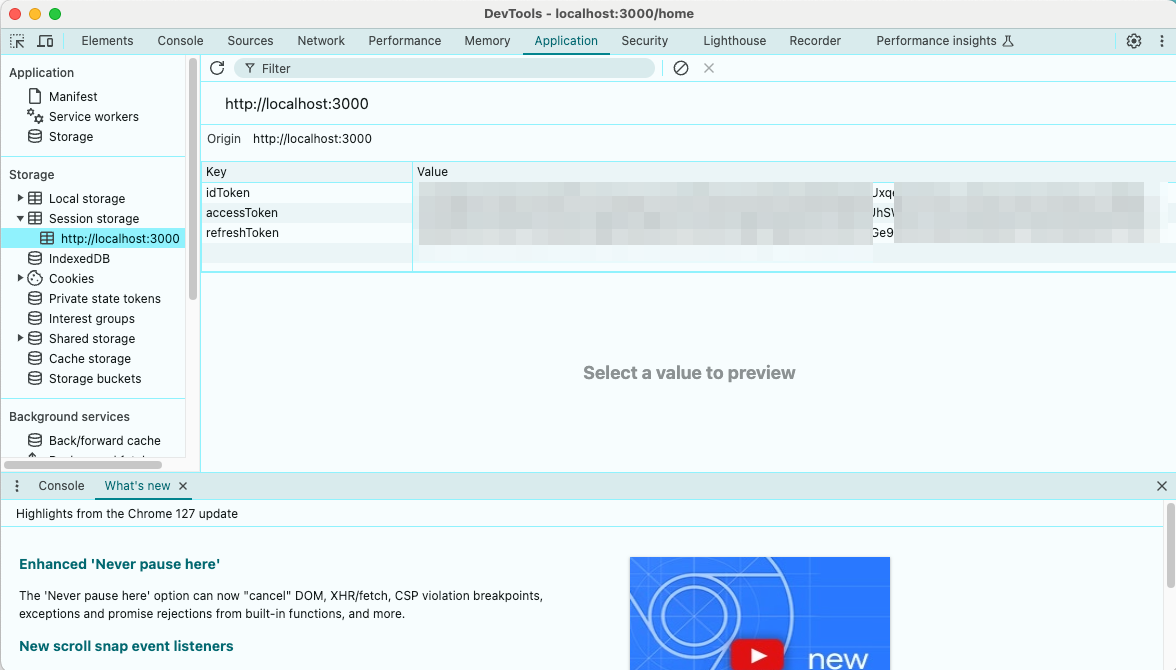Click the Manifest file icon
The width and height of the screenshot is (1176, 670).
click(34, 96)
